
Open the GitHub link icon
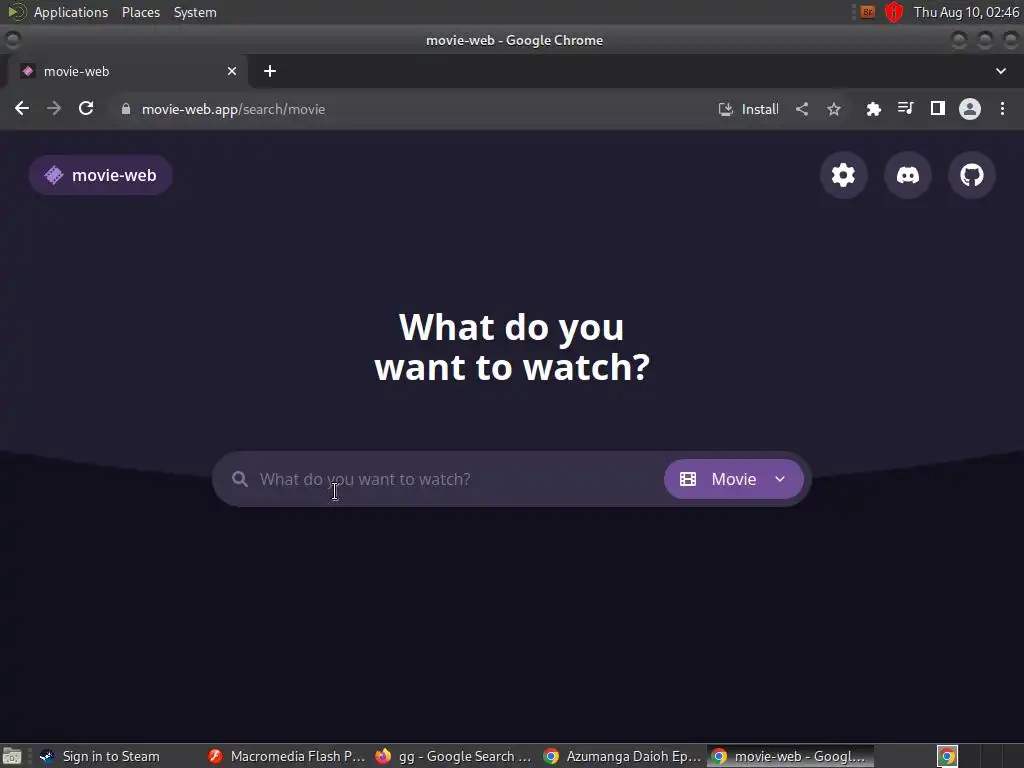(x=971, y=175)
